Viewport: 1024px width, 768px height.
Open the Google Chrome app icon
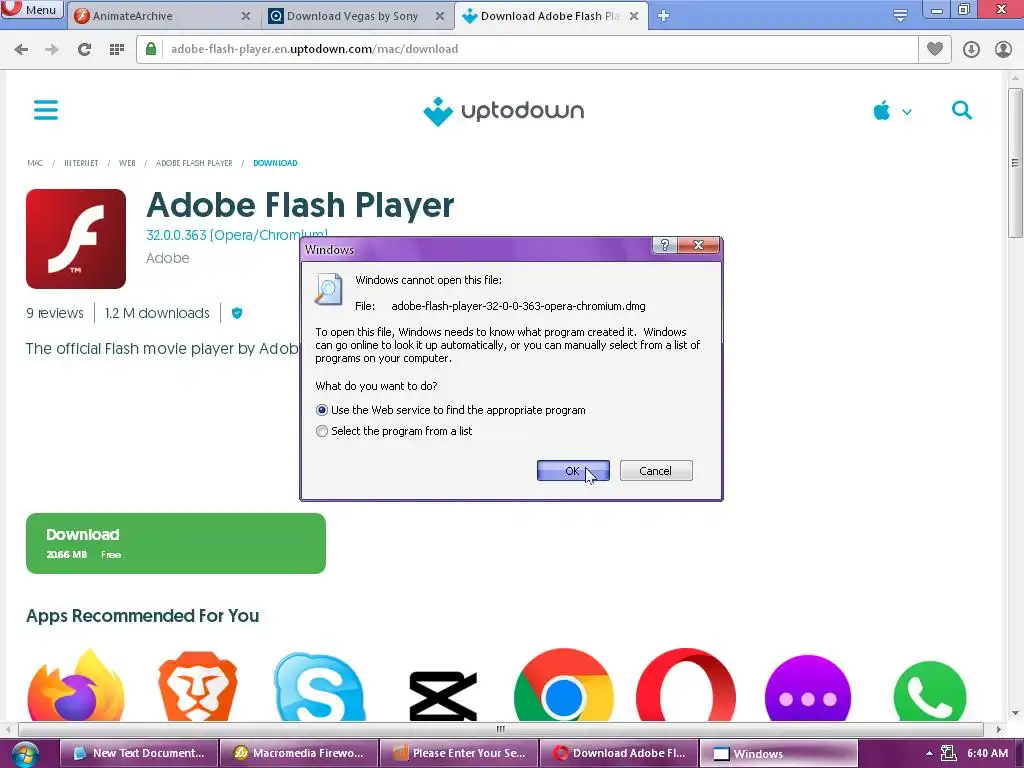pos(564,686)
